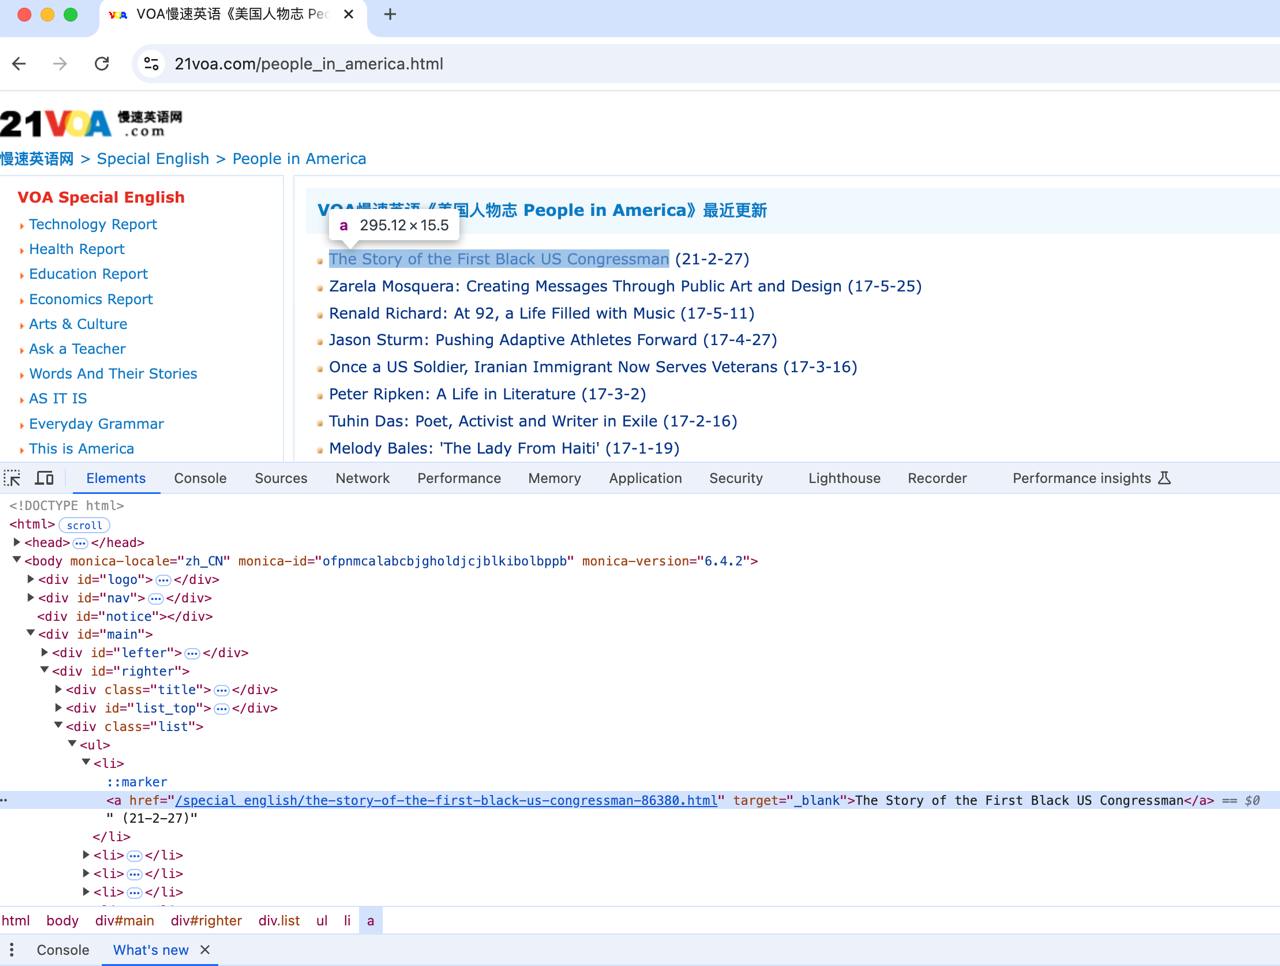Expand the head element node
Viewport: 1280px width, 966px height.
tap(17, 542)
